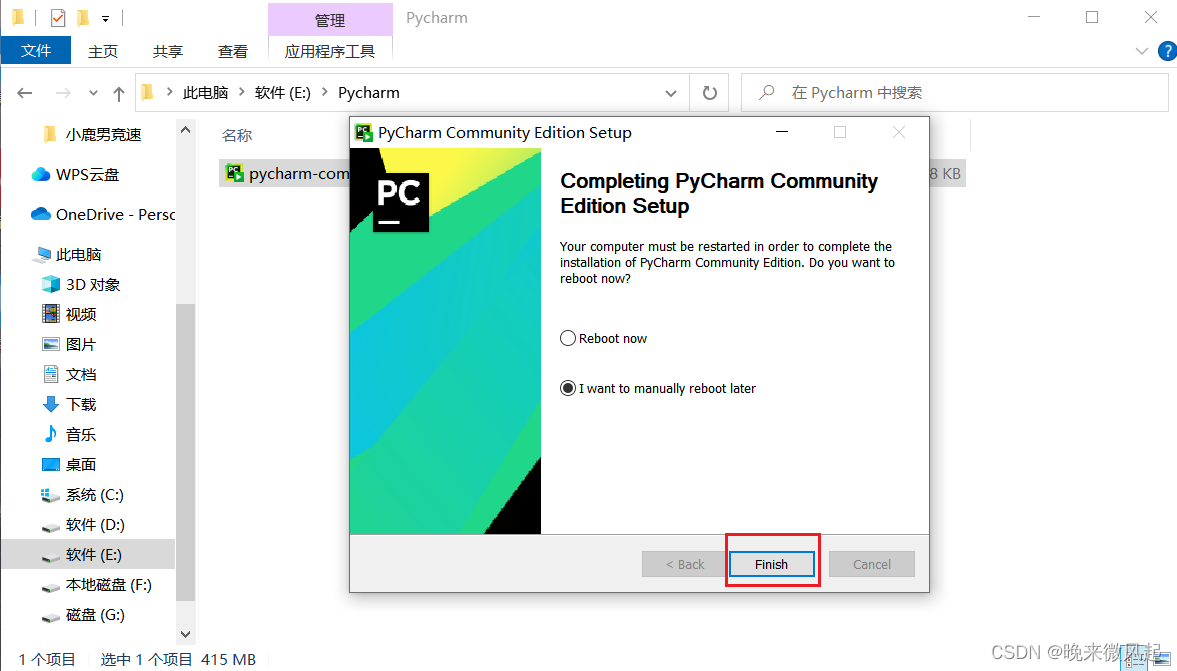Open the 查看 ribbon tab

pos(233,51)
